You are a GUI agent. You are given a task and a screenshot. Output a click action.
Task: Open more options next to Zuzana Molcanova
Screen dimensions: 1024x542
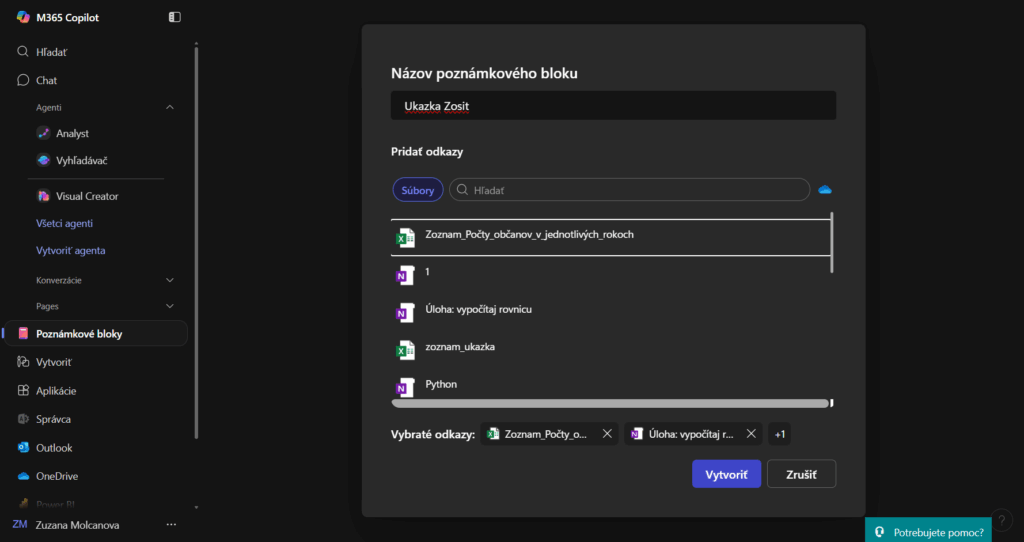pyautogui.click(x=171, y=524)
